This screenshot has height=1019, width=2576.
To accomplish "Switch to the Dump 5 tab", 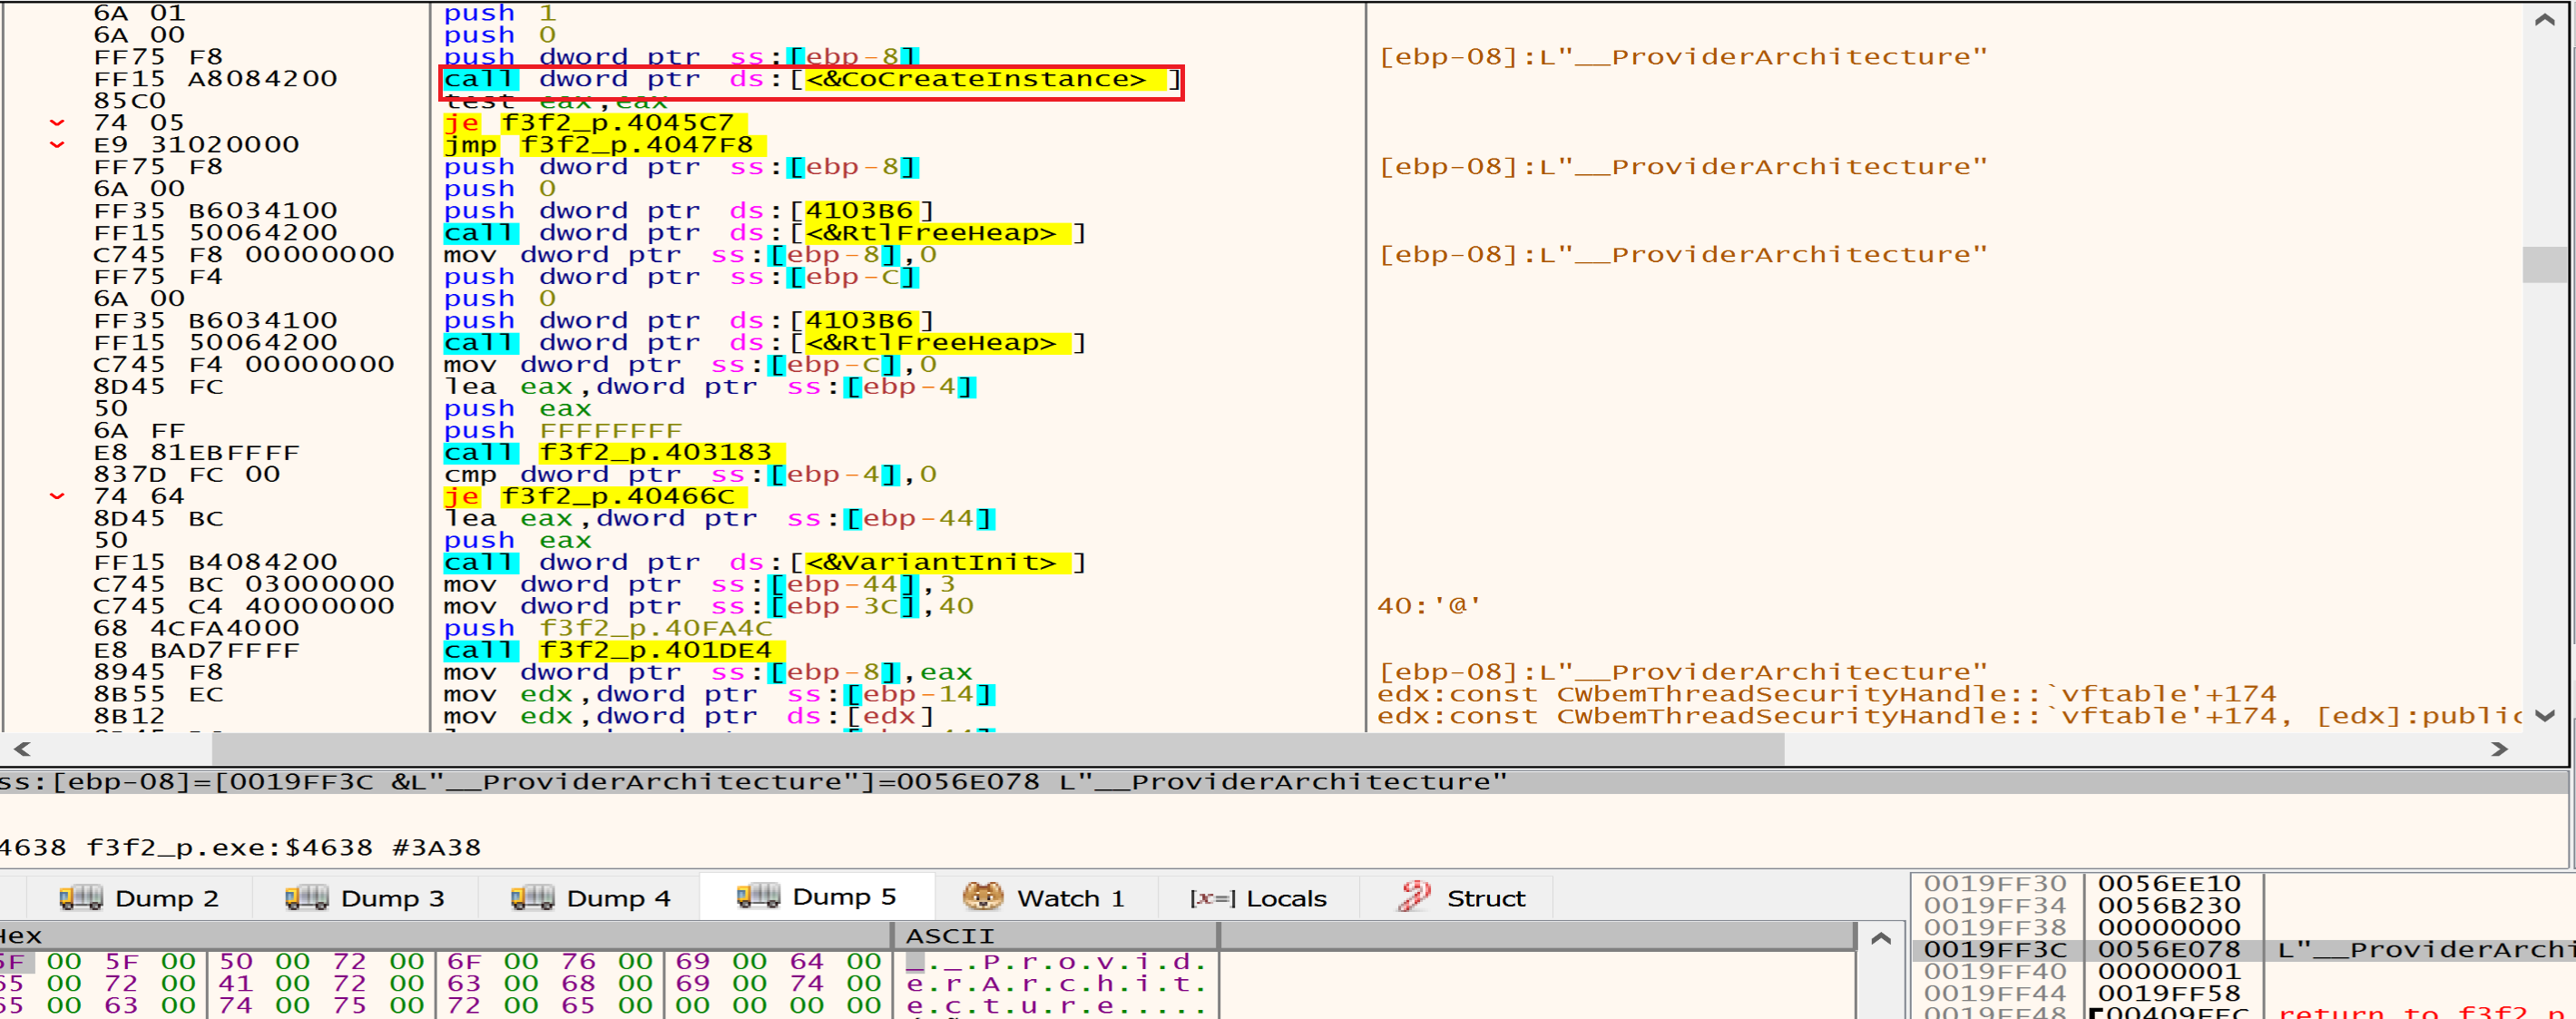I will [x=817, y=896].
